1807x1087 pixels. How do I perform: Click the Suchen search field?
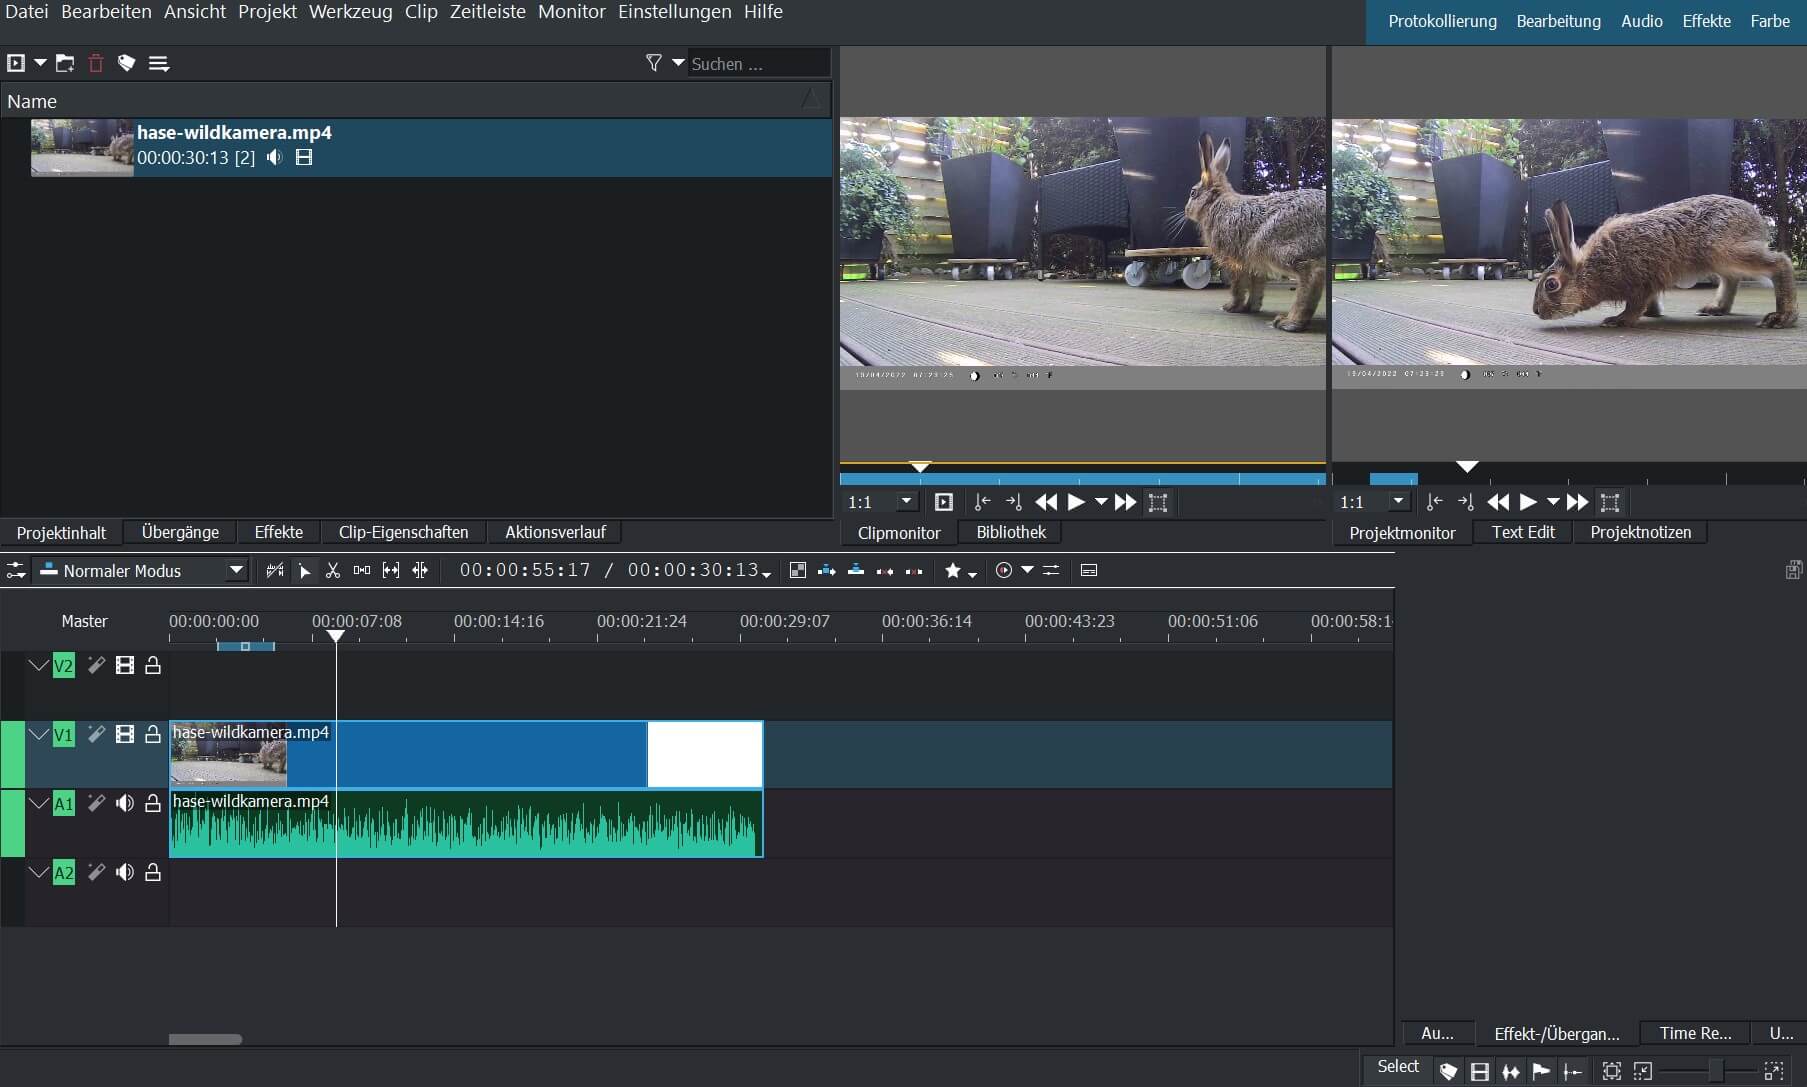(757, 63)
